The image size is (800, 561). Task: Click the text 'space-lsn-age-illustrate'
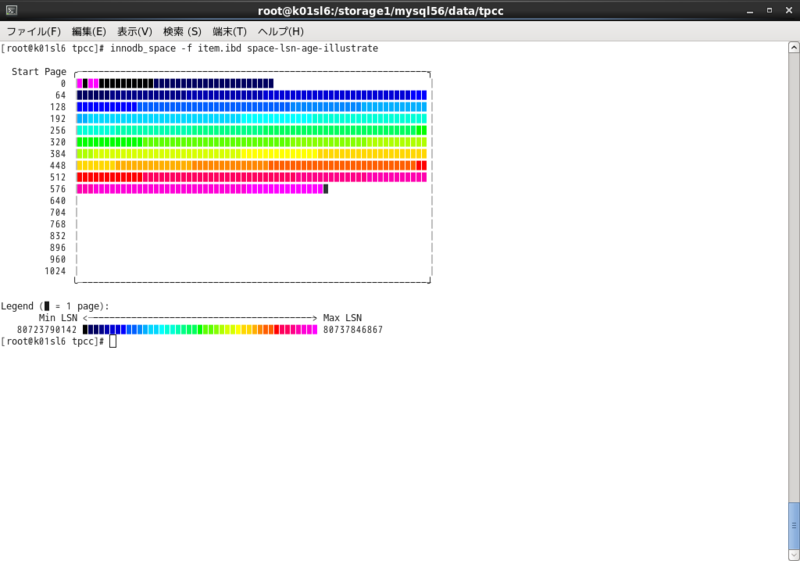313,48
